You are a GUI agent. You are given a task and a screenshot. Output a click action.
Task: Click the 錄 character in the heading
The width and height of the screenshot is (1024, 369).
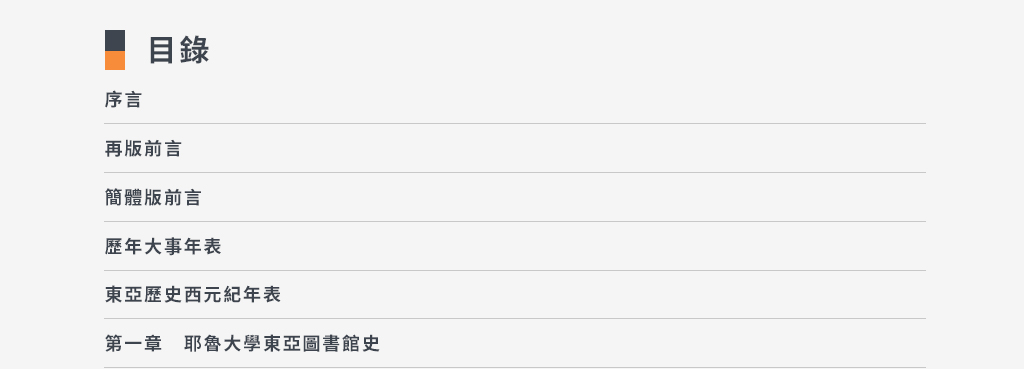[x=195, y=50]
